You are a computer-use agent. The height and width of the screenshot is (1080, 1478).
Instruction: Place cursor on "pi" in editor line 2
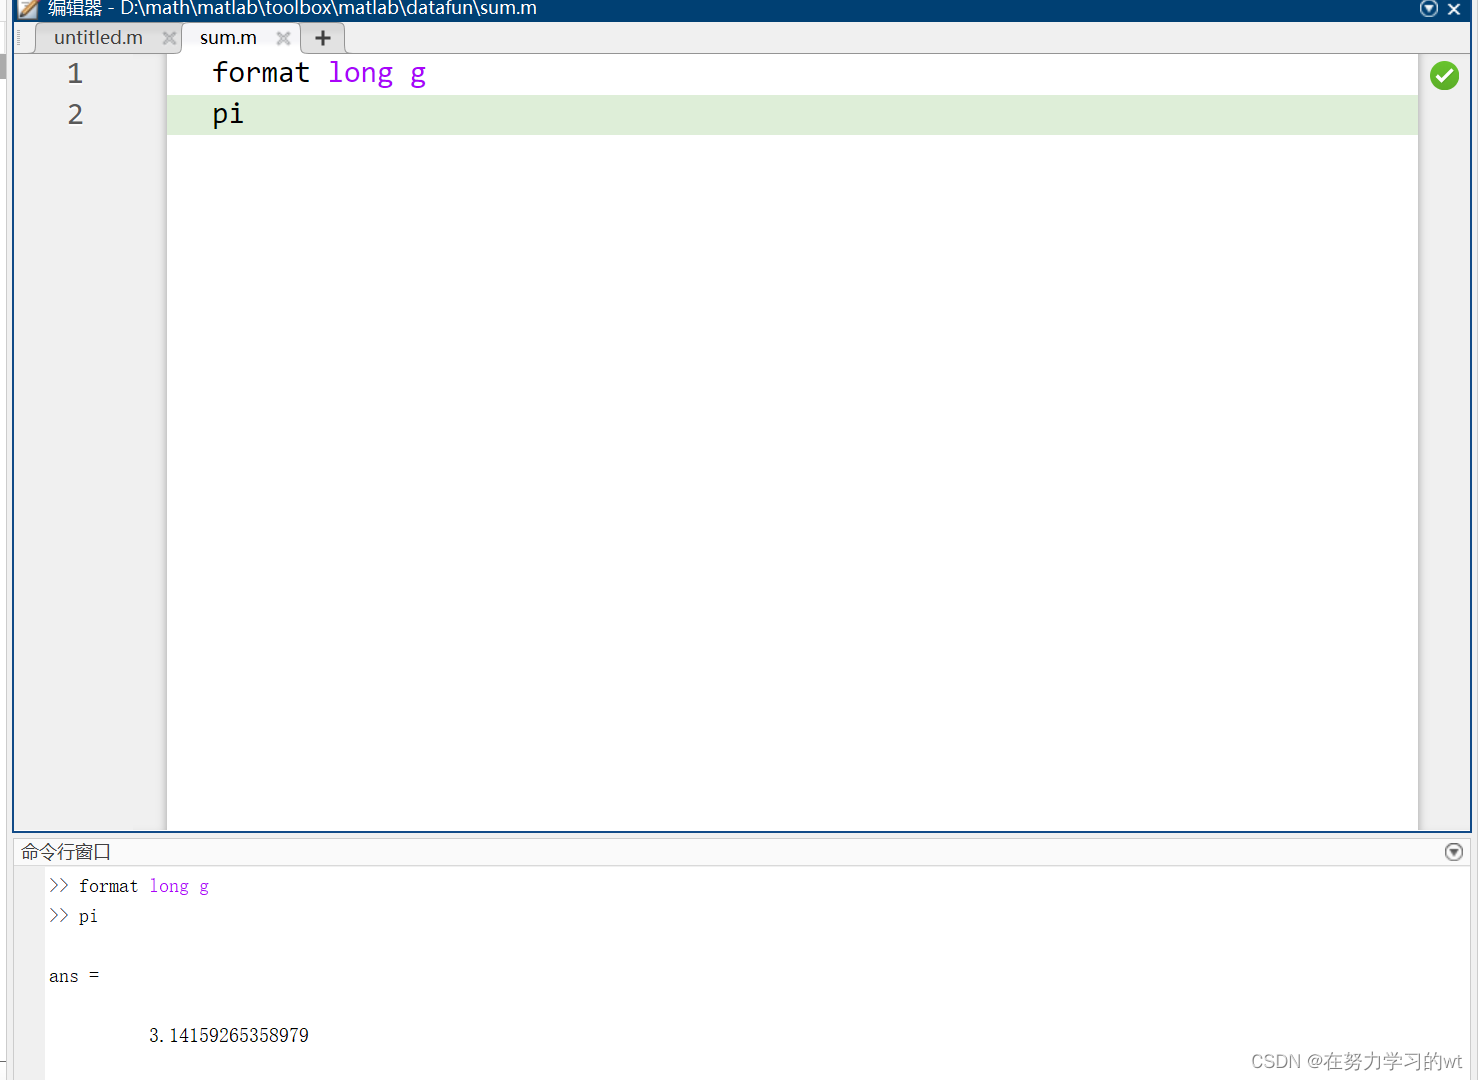point(228,114)
